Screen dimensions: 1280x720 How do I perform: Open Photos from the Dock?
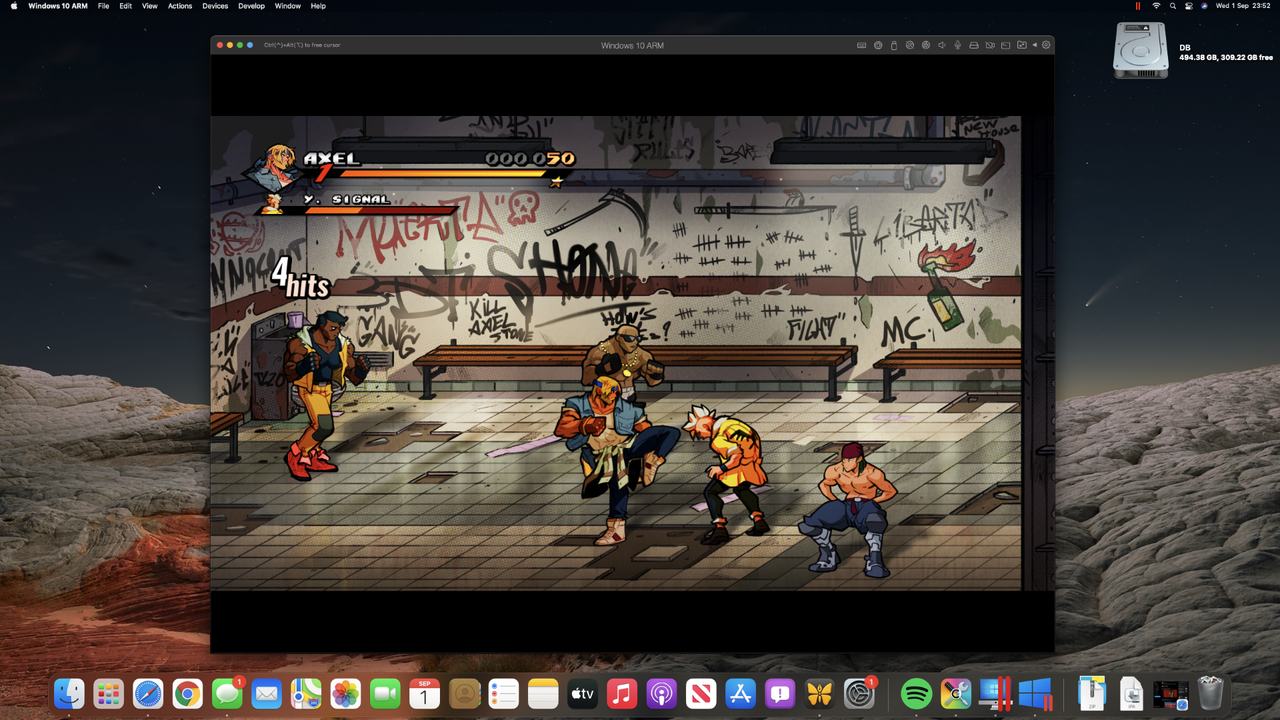345,693
